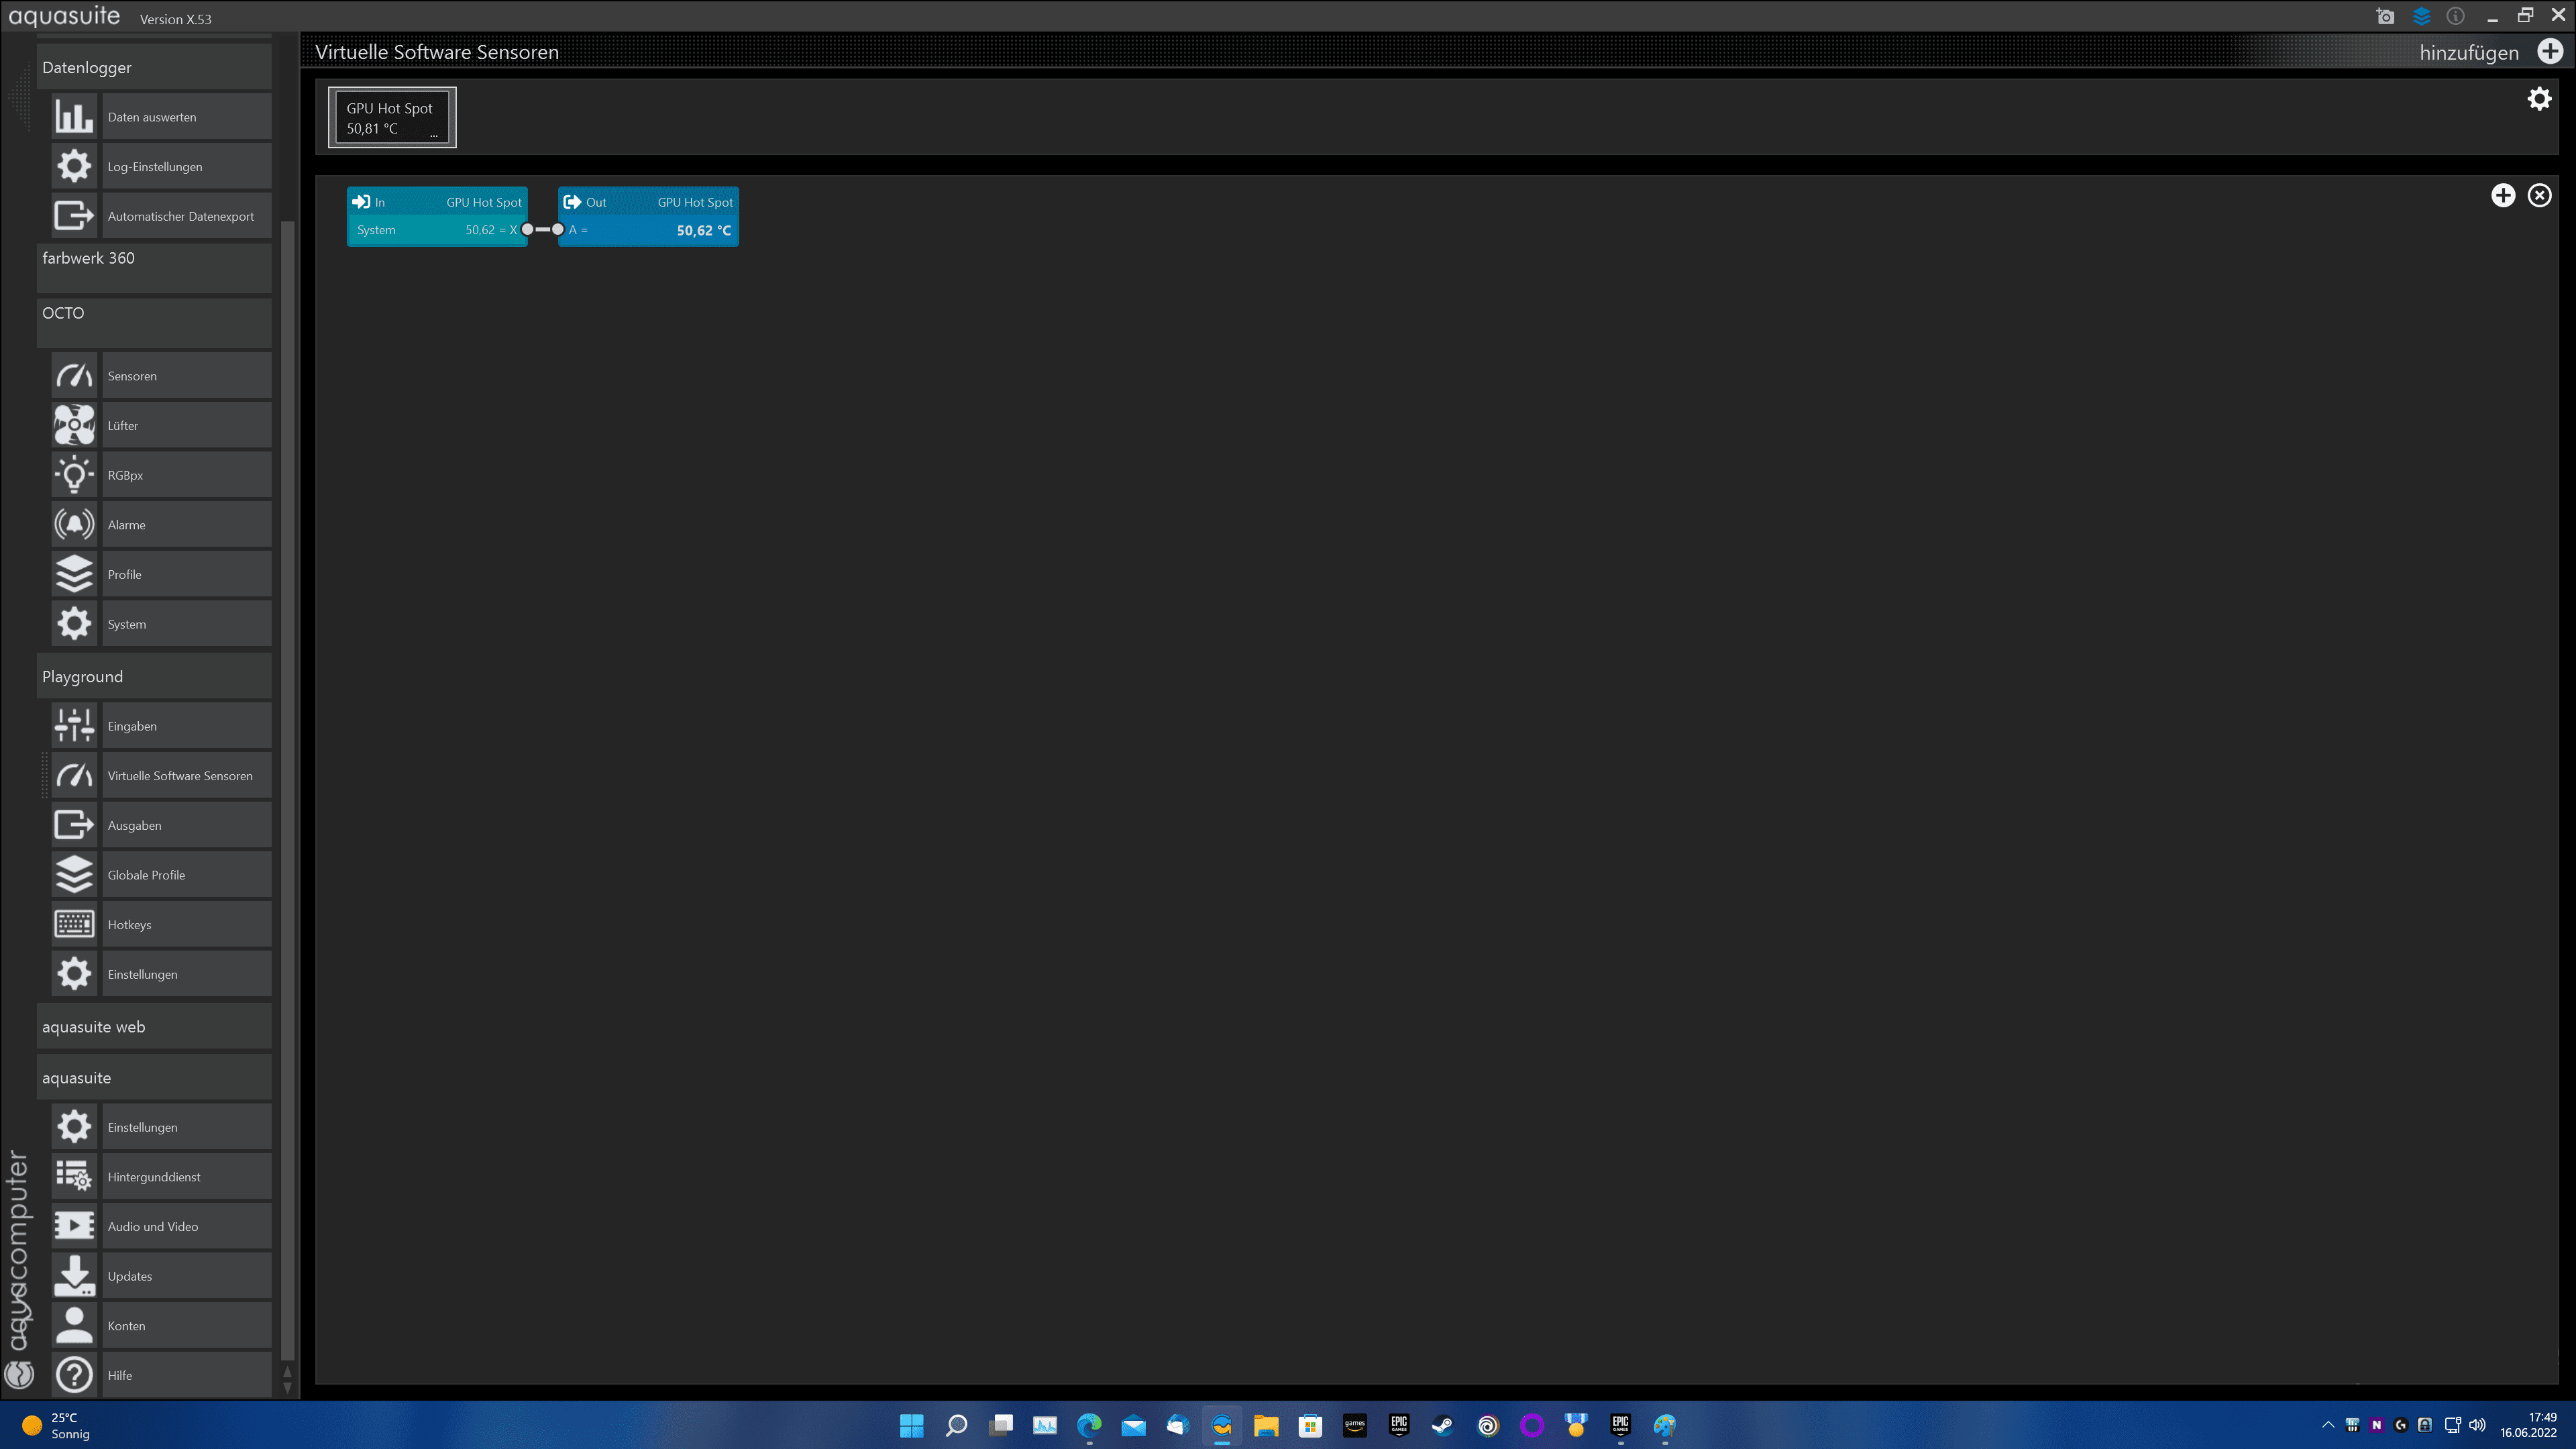Select the Alarme bell icon

click(x=74, y=524)
